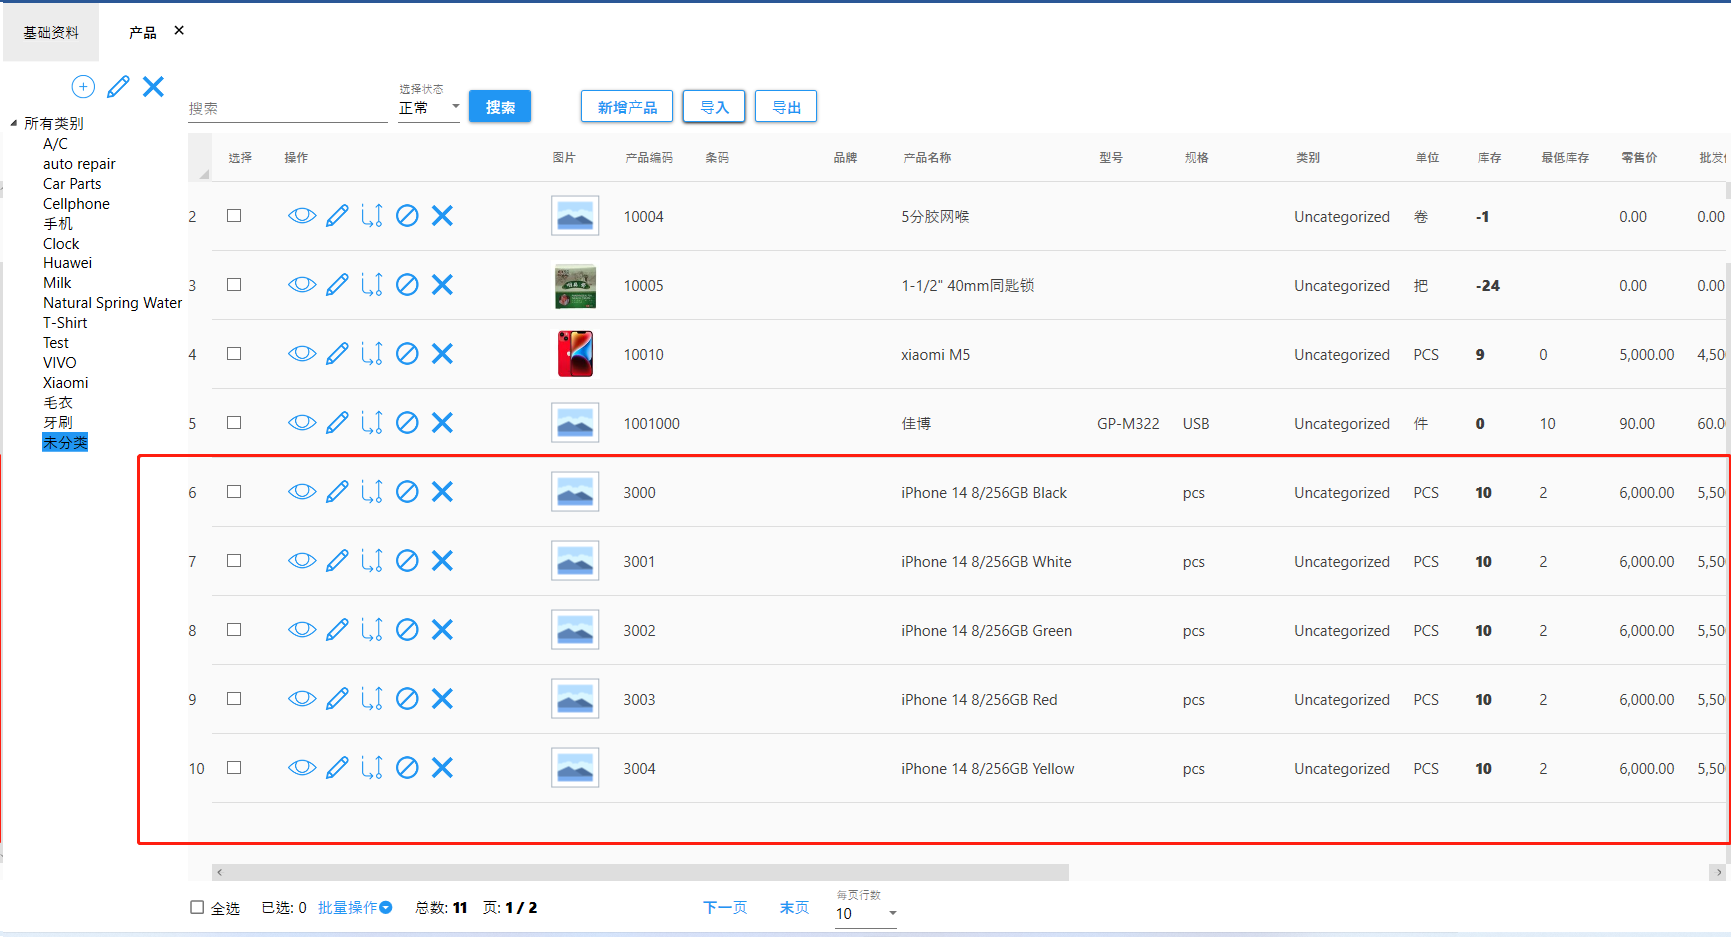Click the add category plus icon

(x=83, y=87)
